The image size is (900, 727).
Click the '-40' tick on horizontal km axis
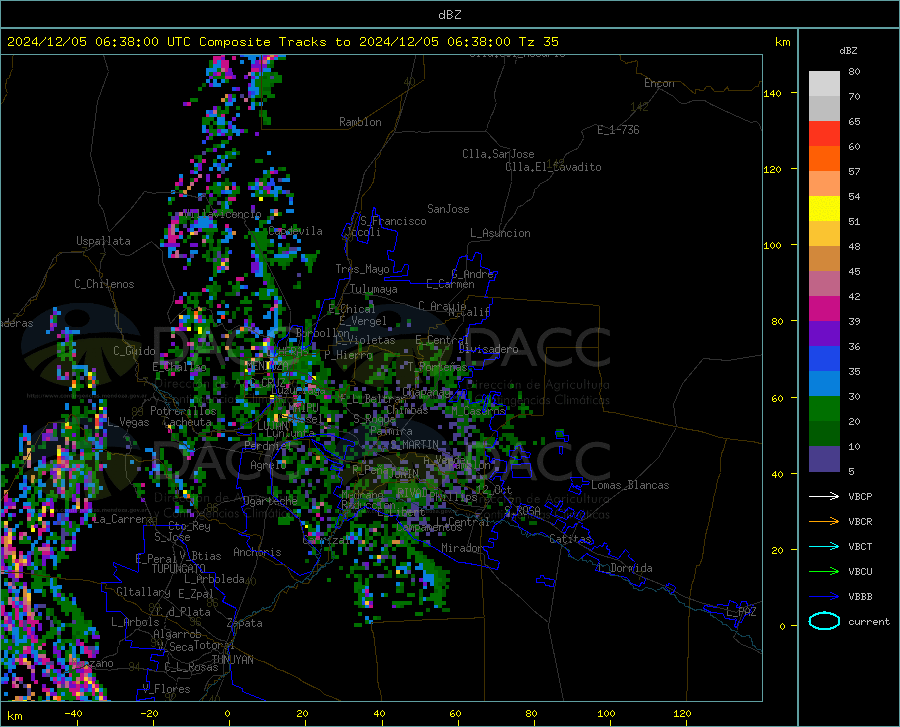click(73, 714)
